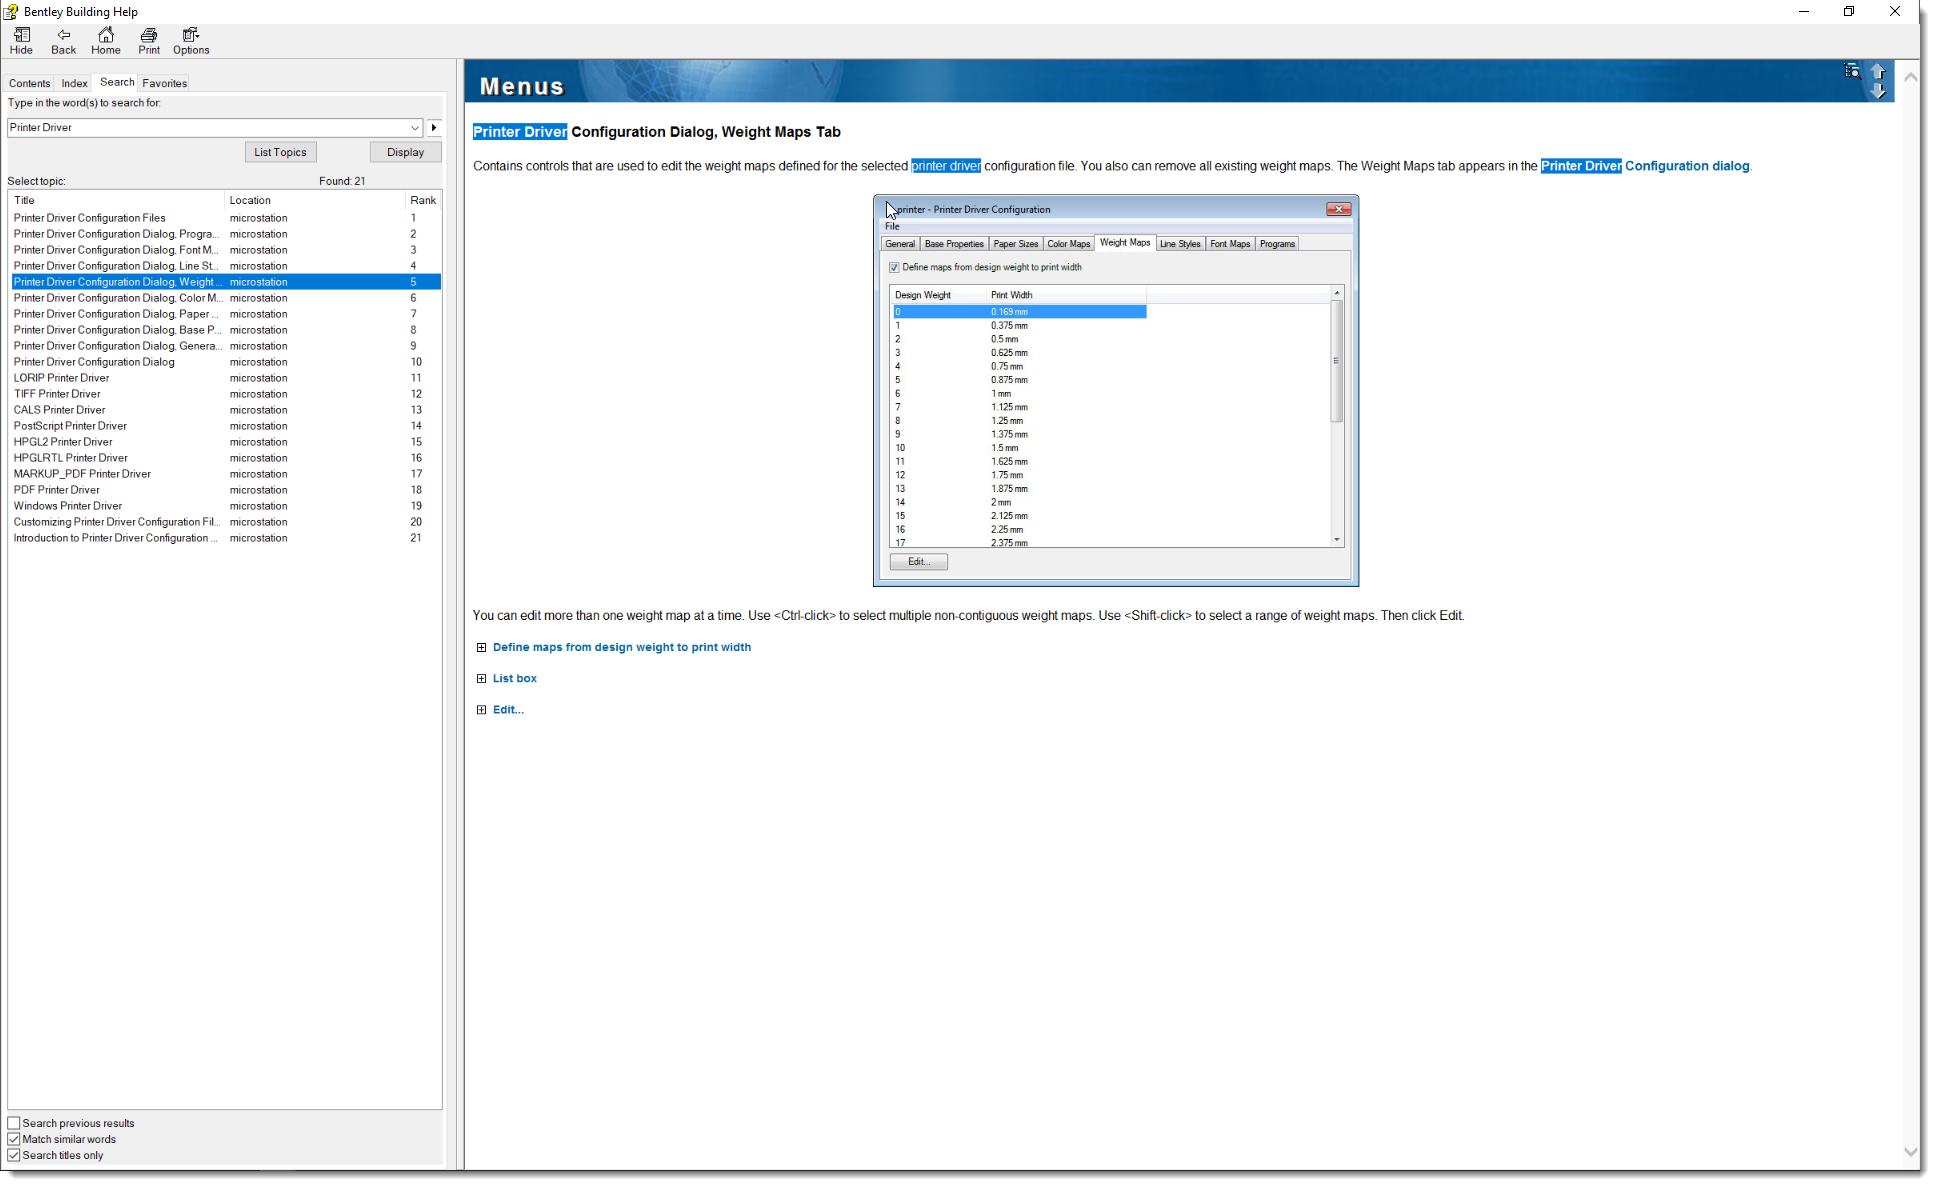Expand Define maps from design weight section

coord(482,648)
